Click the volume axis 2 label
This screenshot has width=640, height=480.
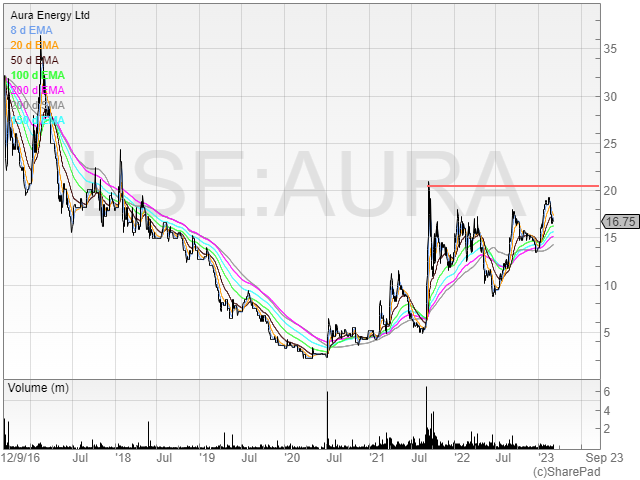(607, 429)
